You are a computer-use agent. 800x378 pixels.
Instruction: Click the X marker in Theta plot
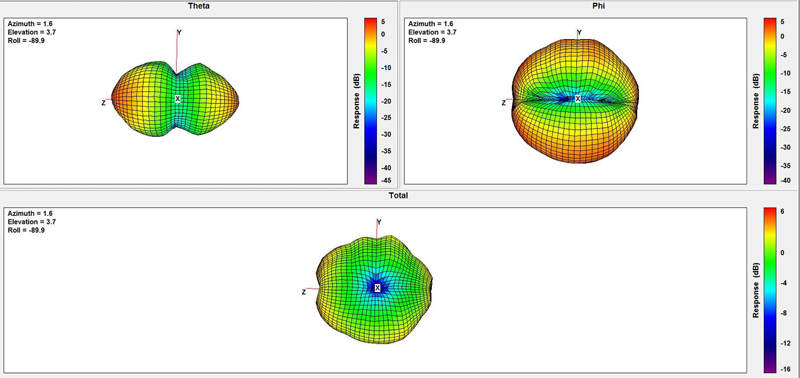178,98
